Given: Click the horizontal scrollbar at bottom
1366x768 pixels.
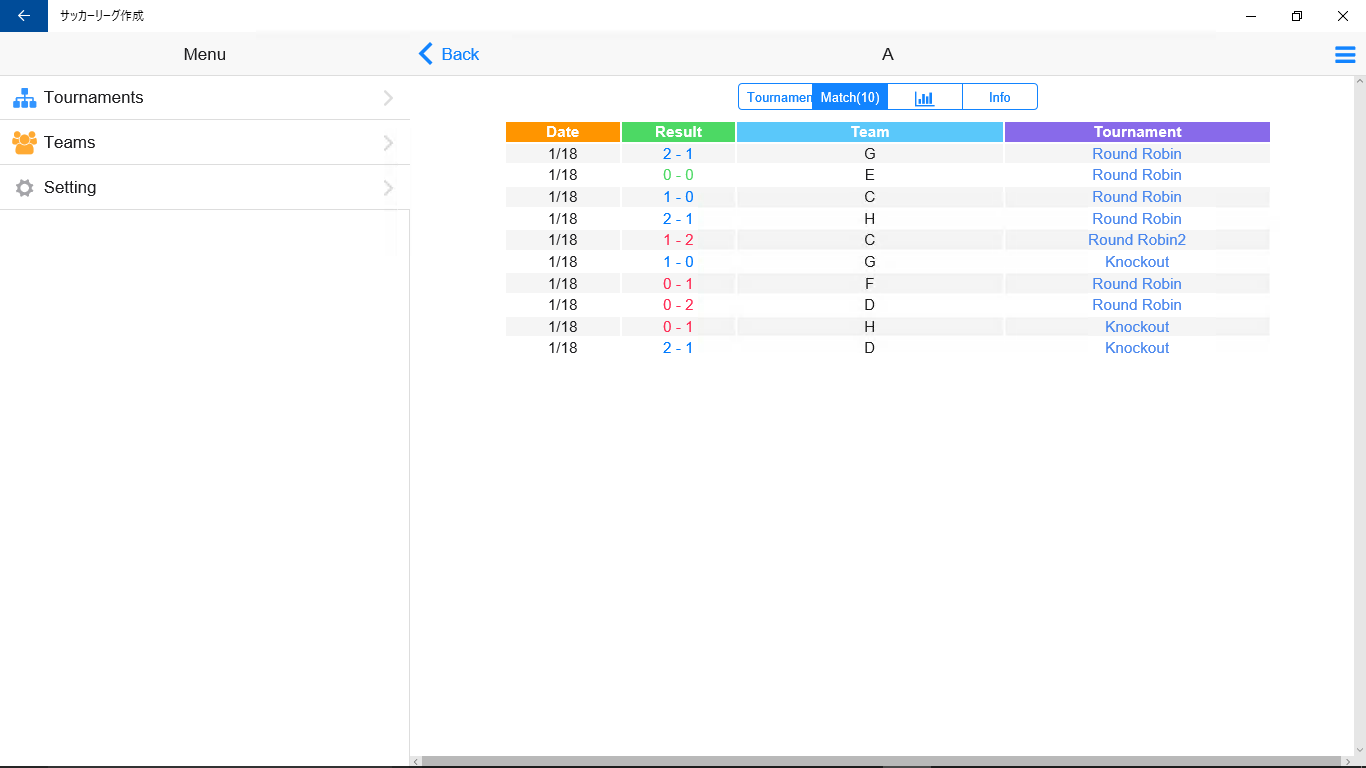Looking at the screenshot, I should tap(882, 762).
